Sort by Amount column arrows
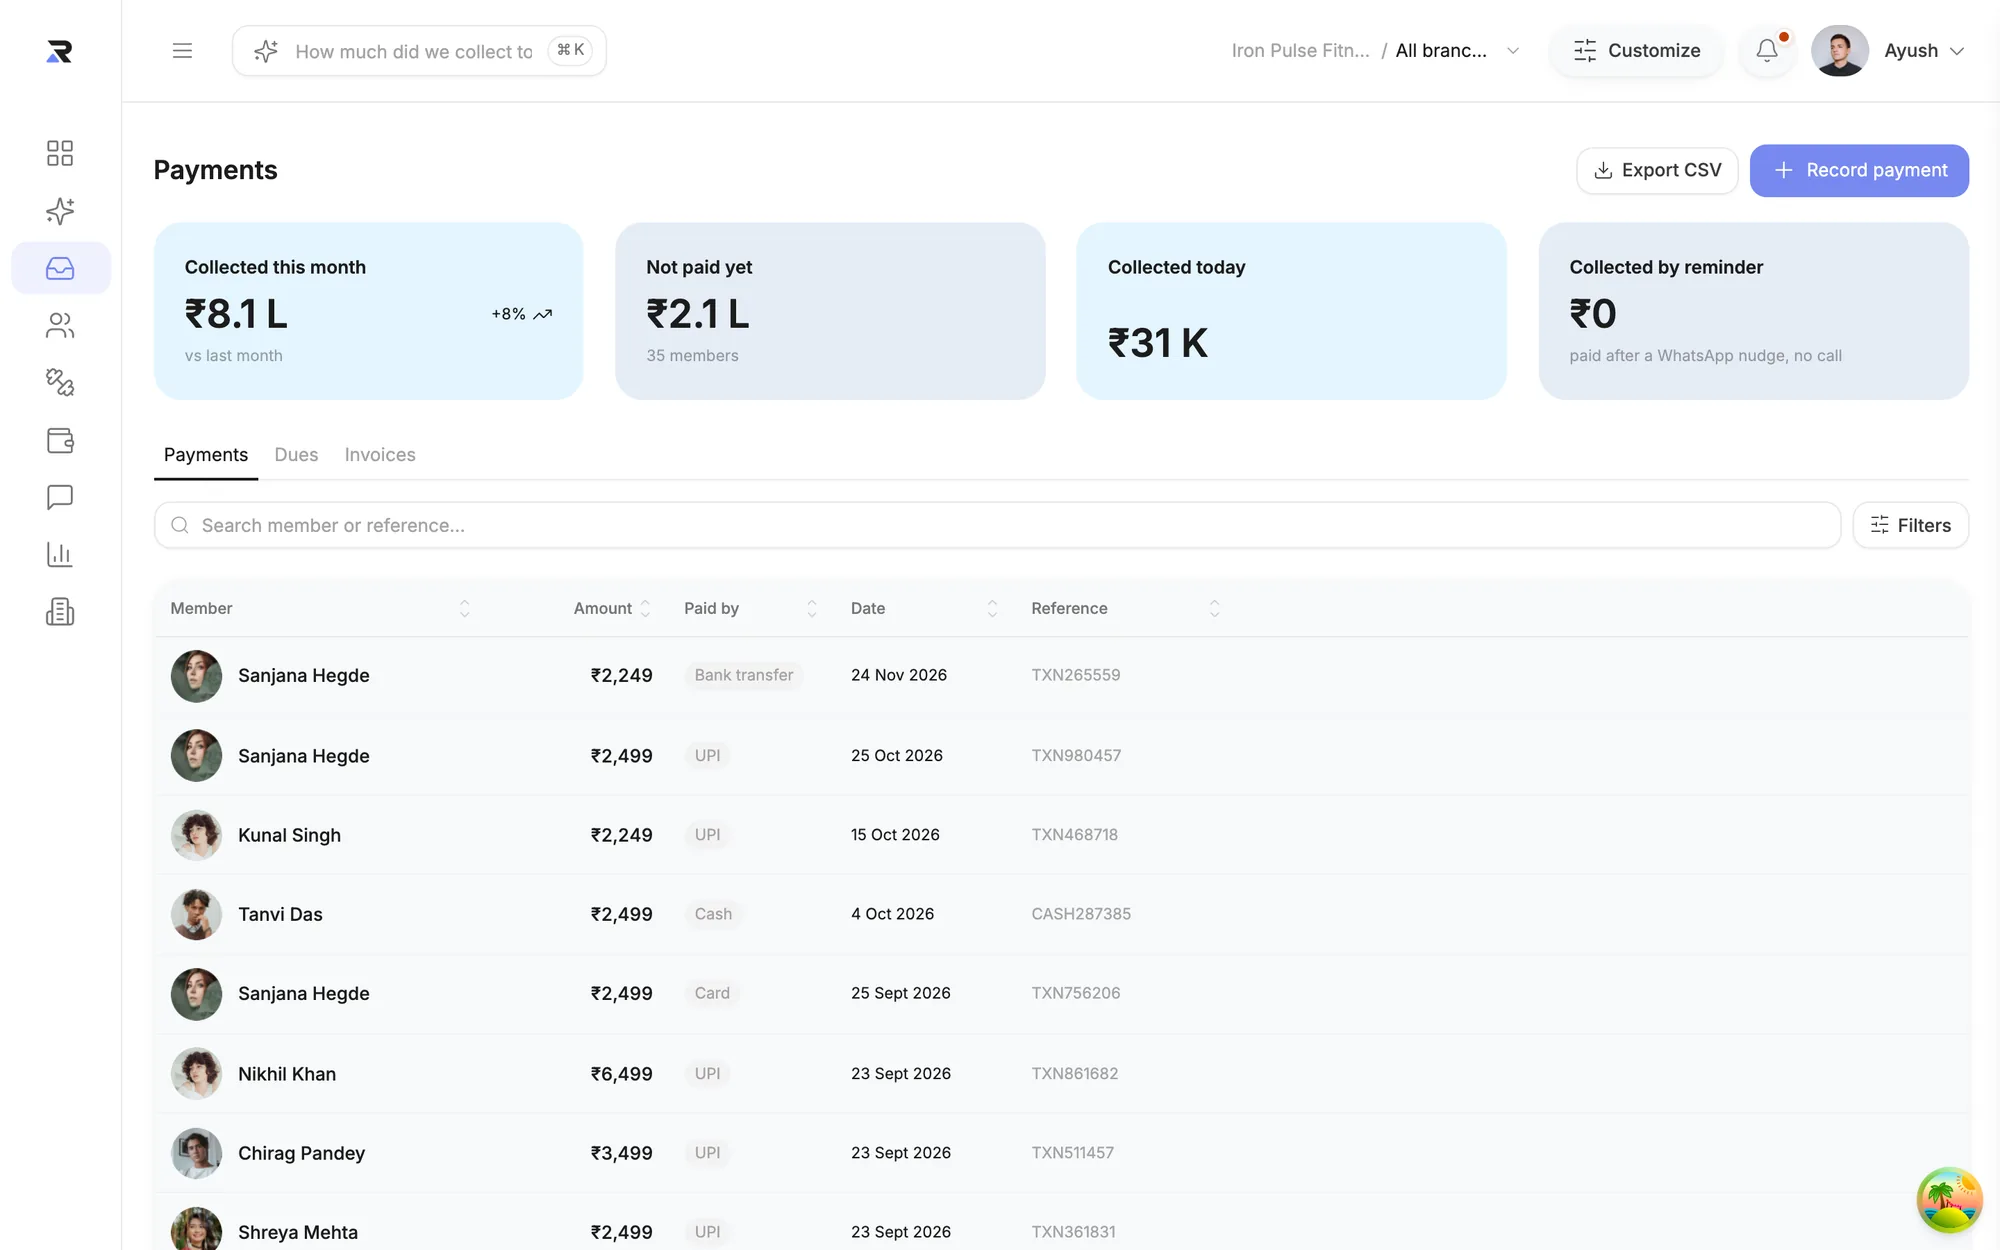The image size is (2000, 1250). [645, 608]
